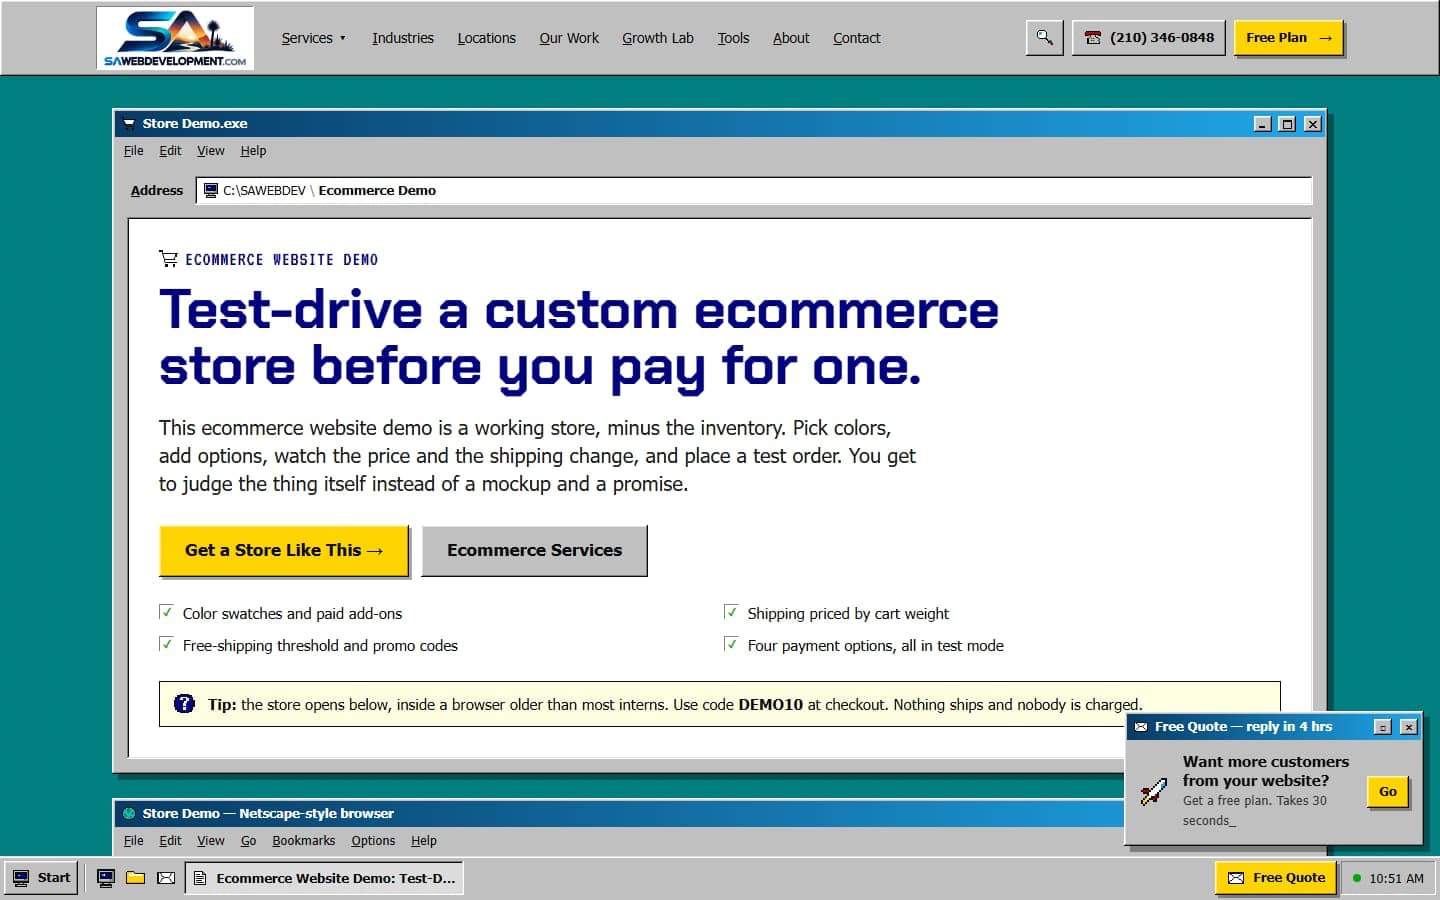
Task: Open File menu in Store Demo.exe window
Action: pos(133,151)
